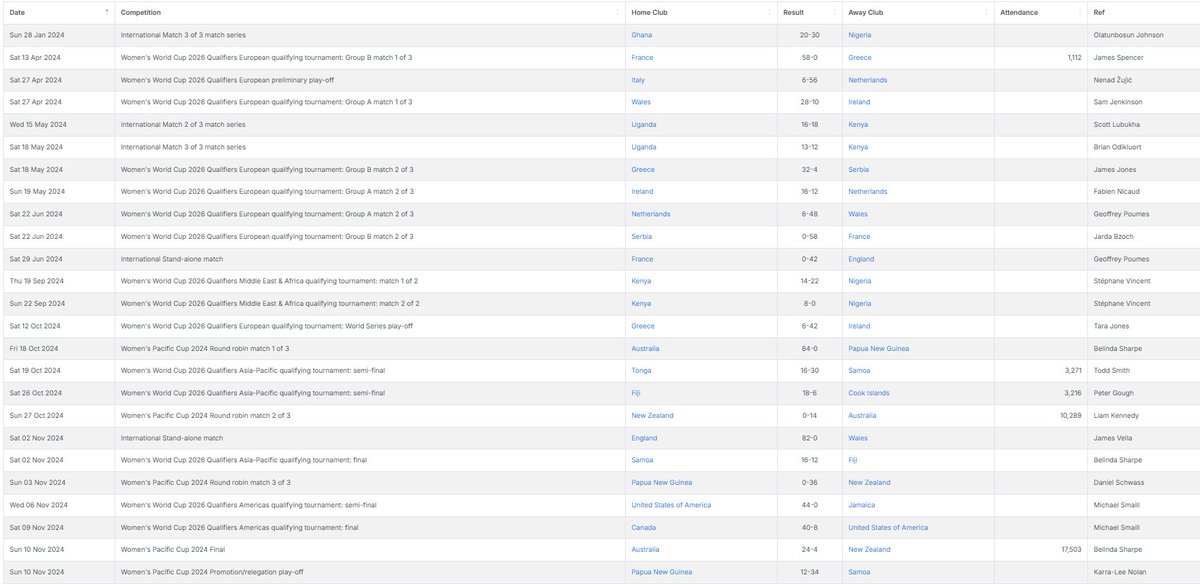Click referee name 'Jarda Bzoch'
The height and width of the screenshot is (584, 1200).
point(1115,236)
